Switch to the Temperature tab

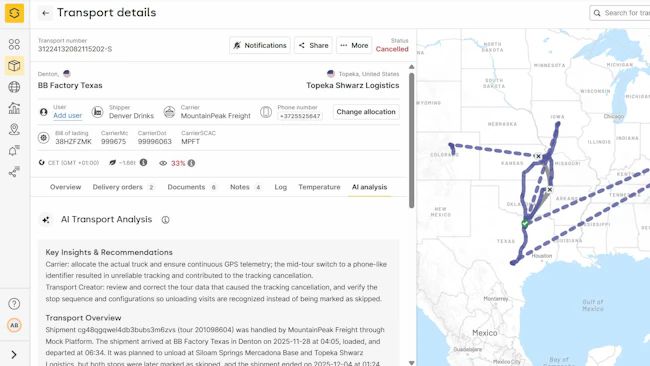pyautogui.click(x=319, y=187)
